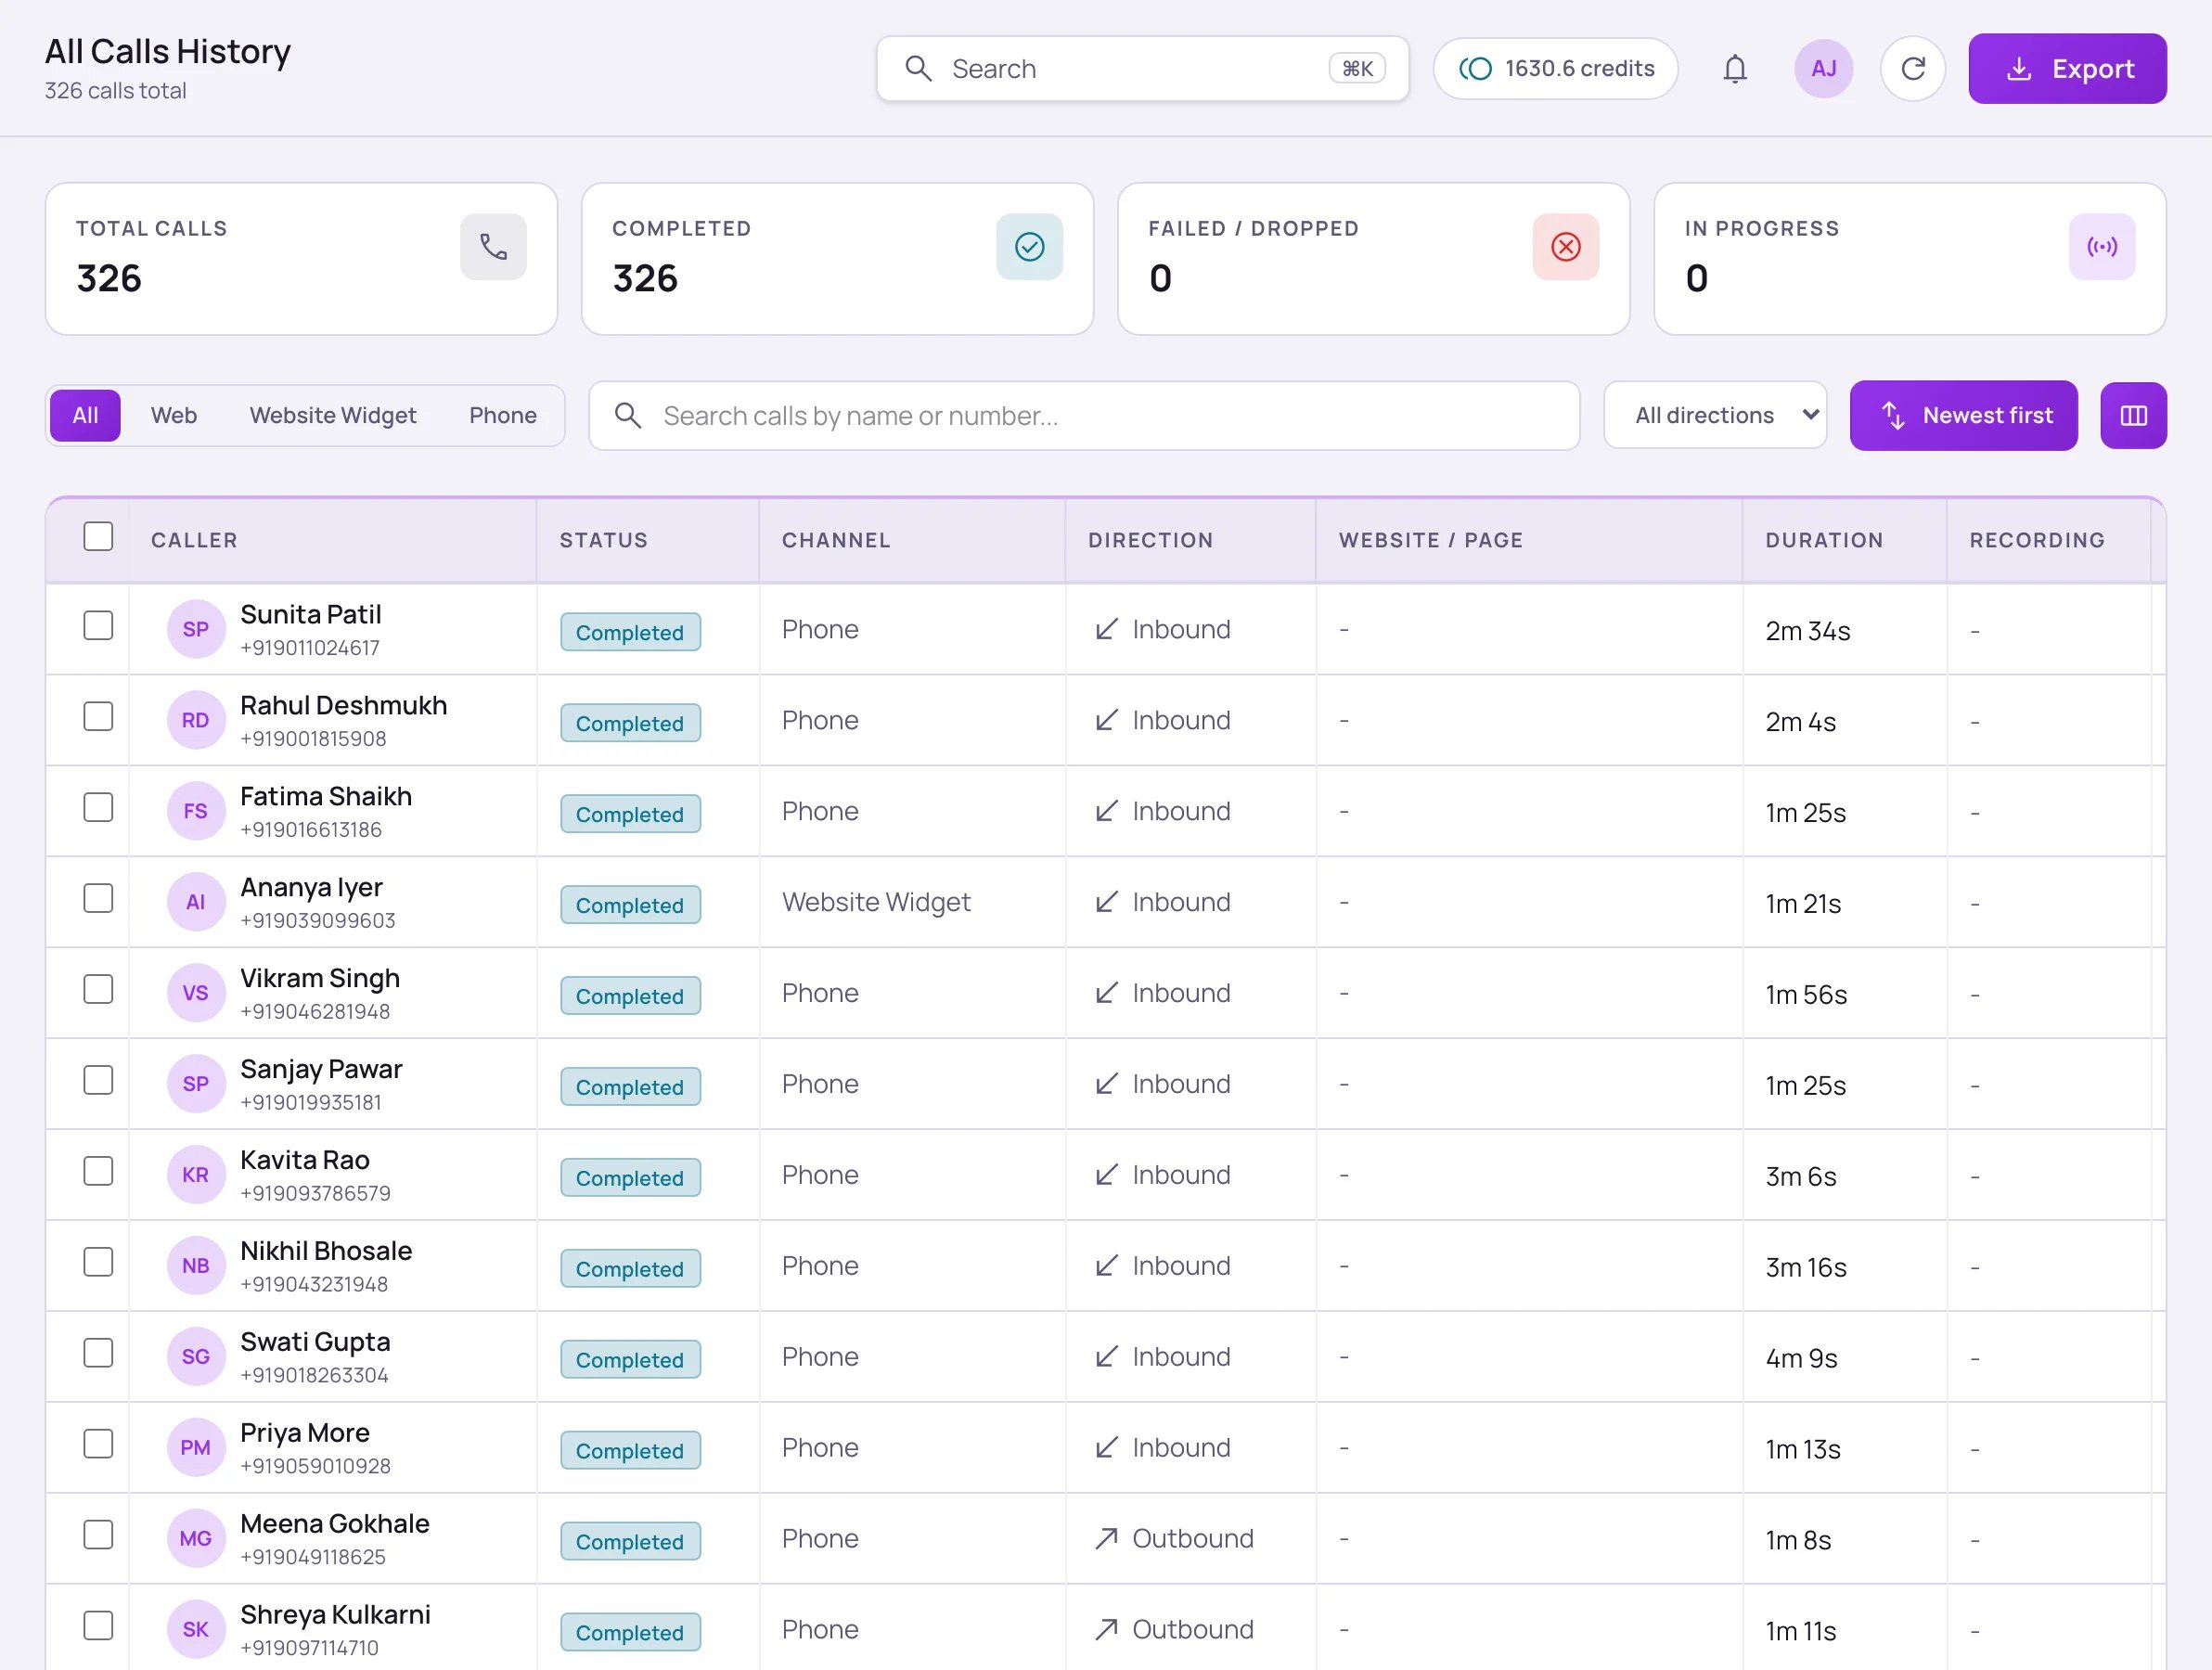The width and height of the screenshot is (2212, 1670).
Task: Click the inbound arrow in Sunita Patil row
Action: [x=1106, y=630]
